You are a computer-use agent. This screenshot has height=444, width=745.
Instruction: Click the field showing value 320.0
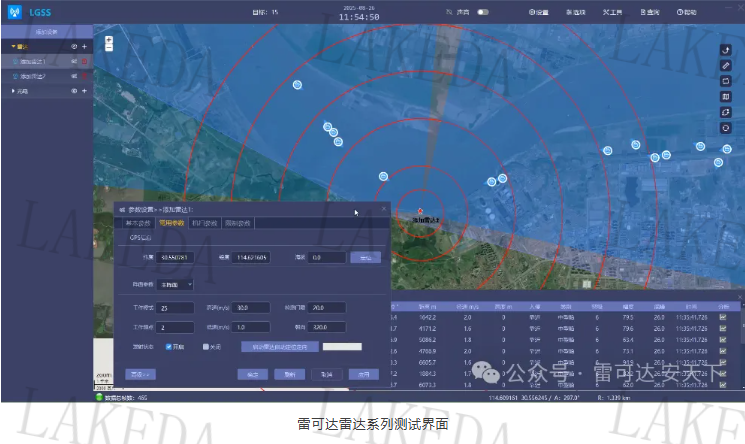point(327,327)
